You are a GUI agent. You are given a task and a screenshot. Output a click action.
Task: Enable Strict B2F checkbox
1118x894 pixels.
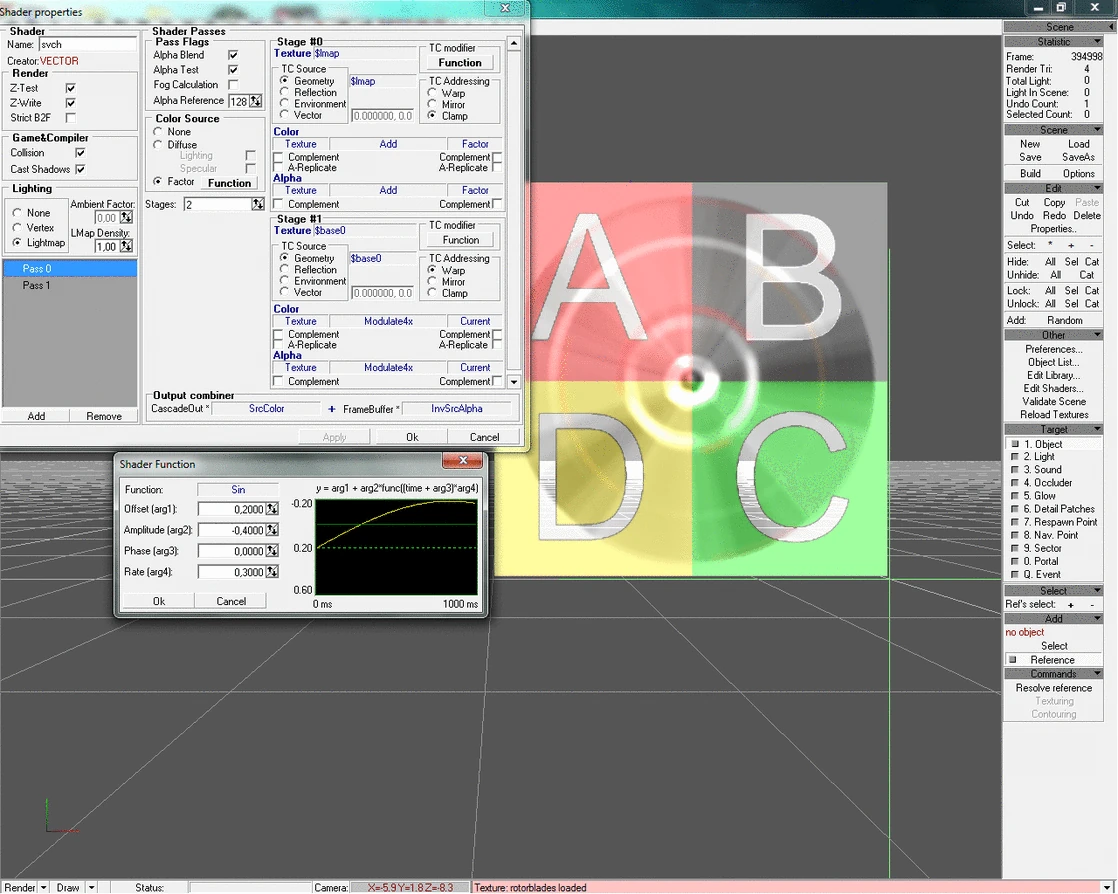(x=71, y=118)
